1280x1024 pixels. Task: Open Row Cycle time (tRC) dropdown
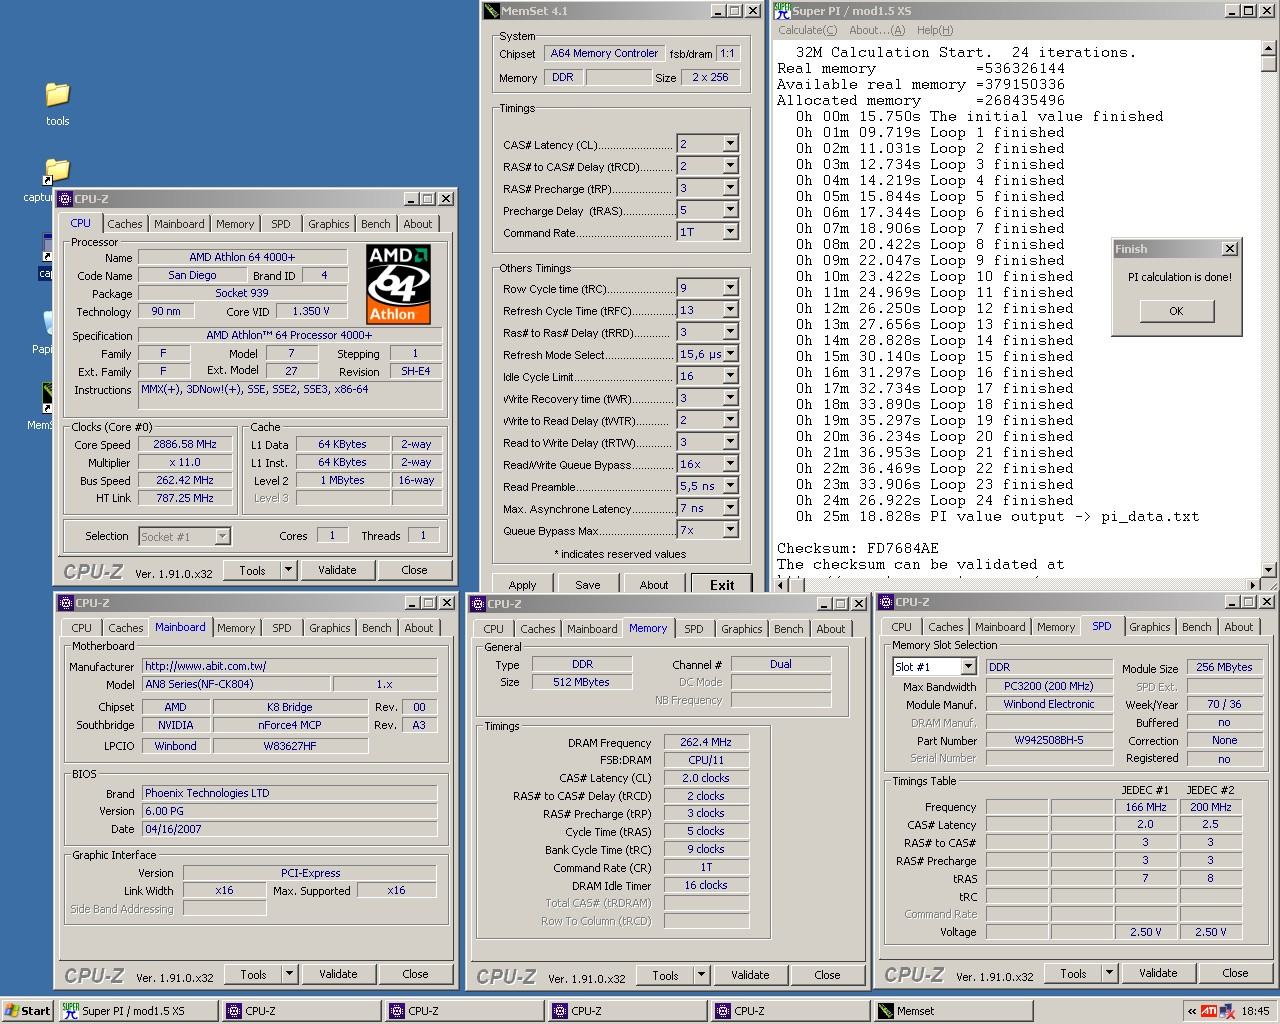point(730,288)
